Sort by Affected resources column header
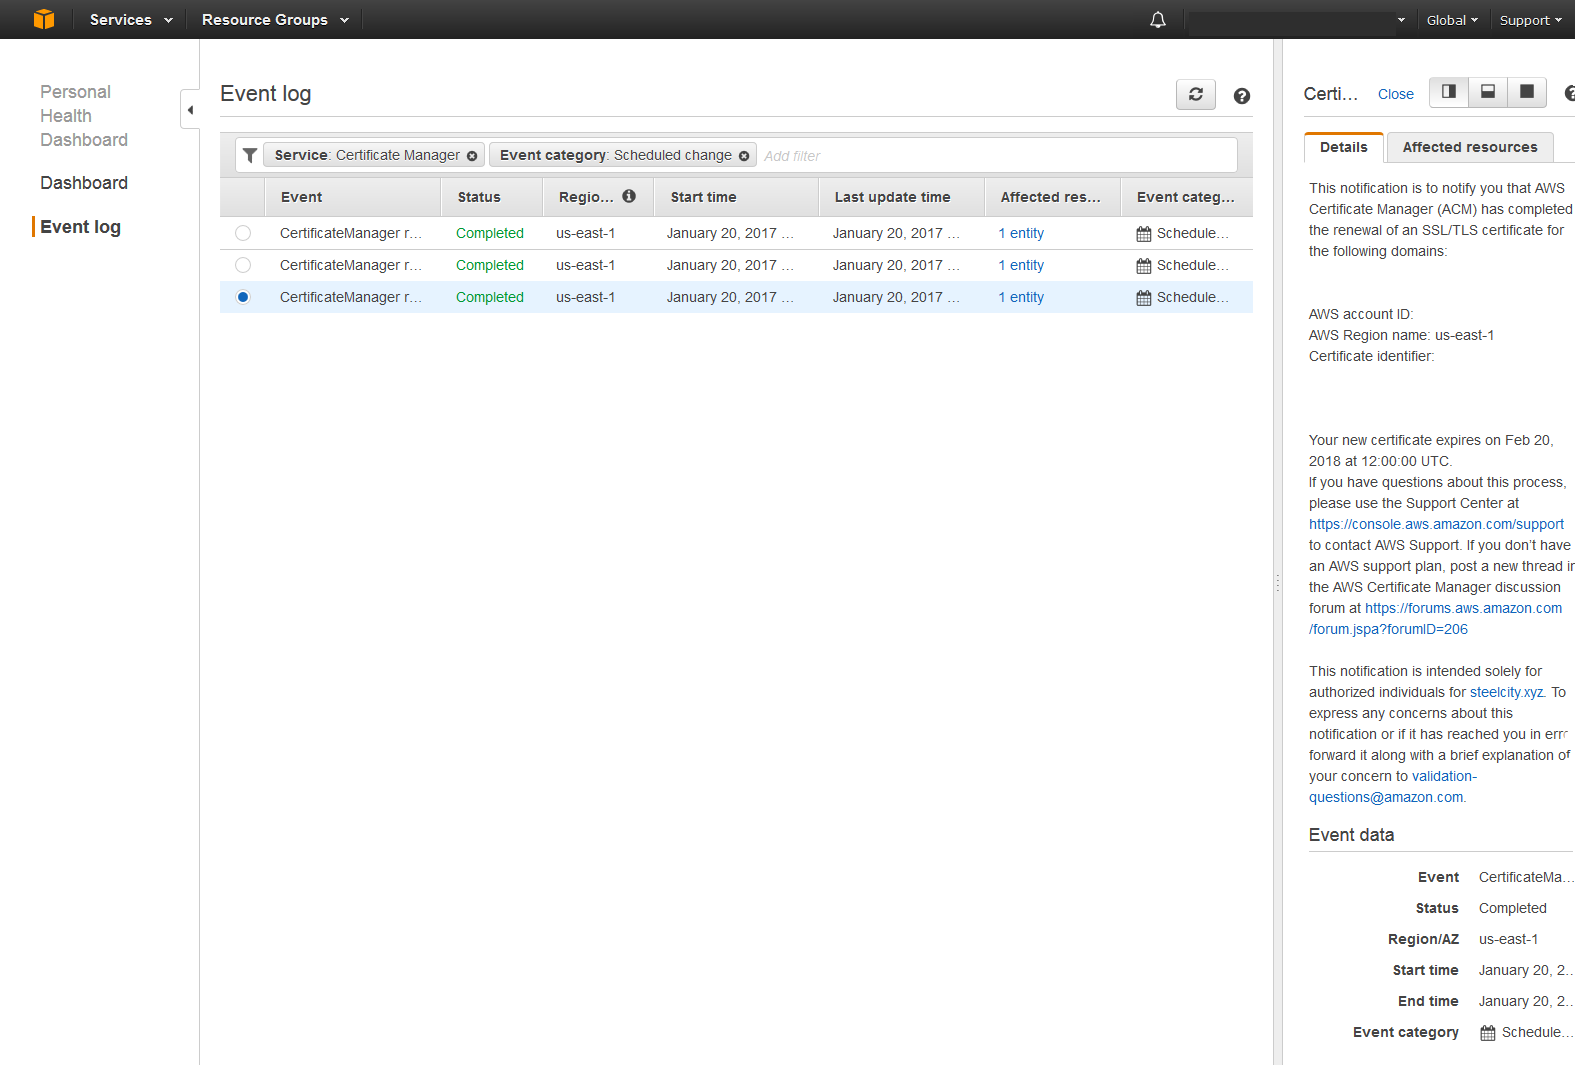 [x=1052, y=197]
